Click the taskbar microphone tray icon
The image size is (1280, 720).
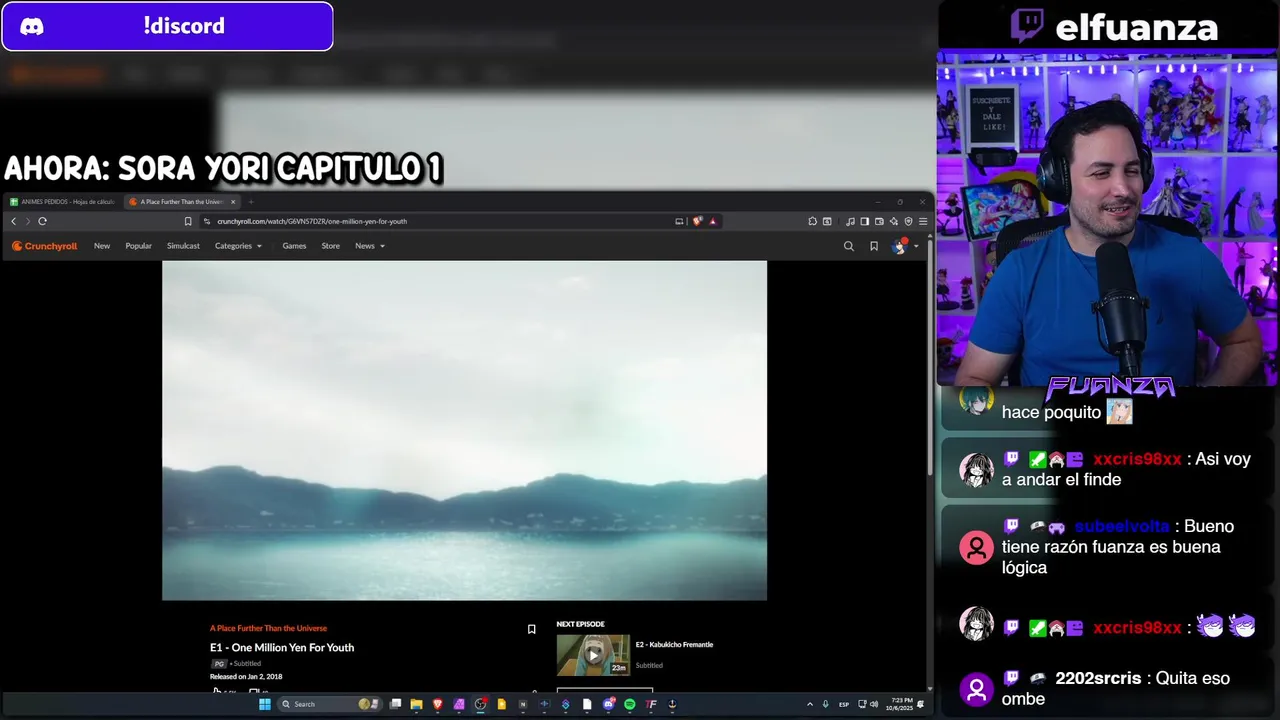coord(825,704)
